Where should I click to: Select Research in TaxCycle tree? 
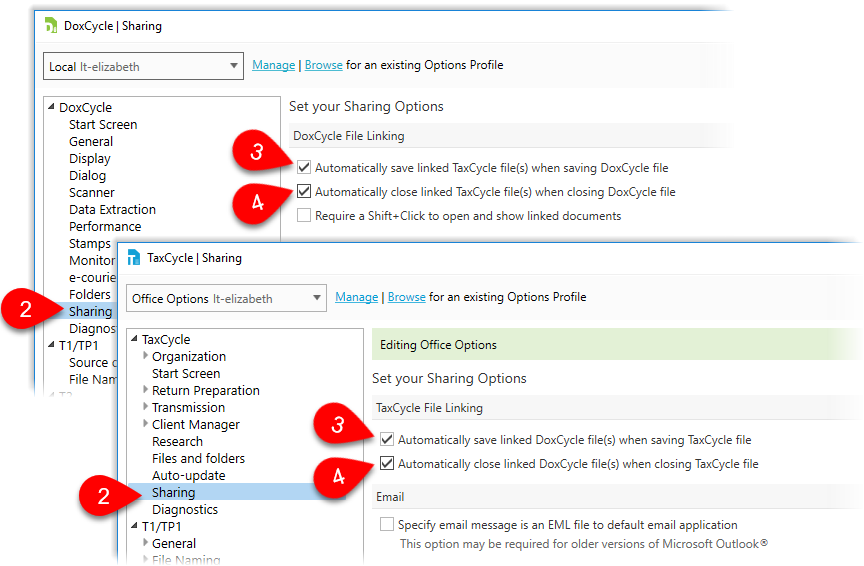pyautogui.click(x=177, y=441)
